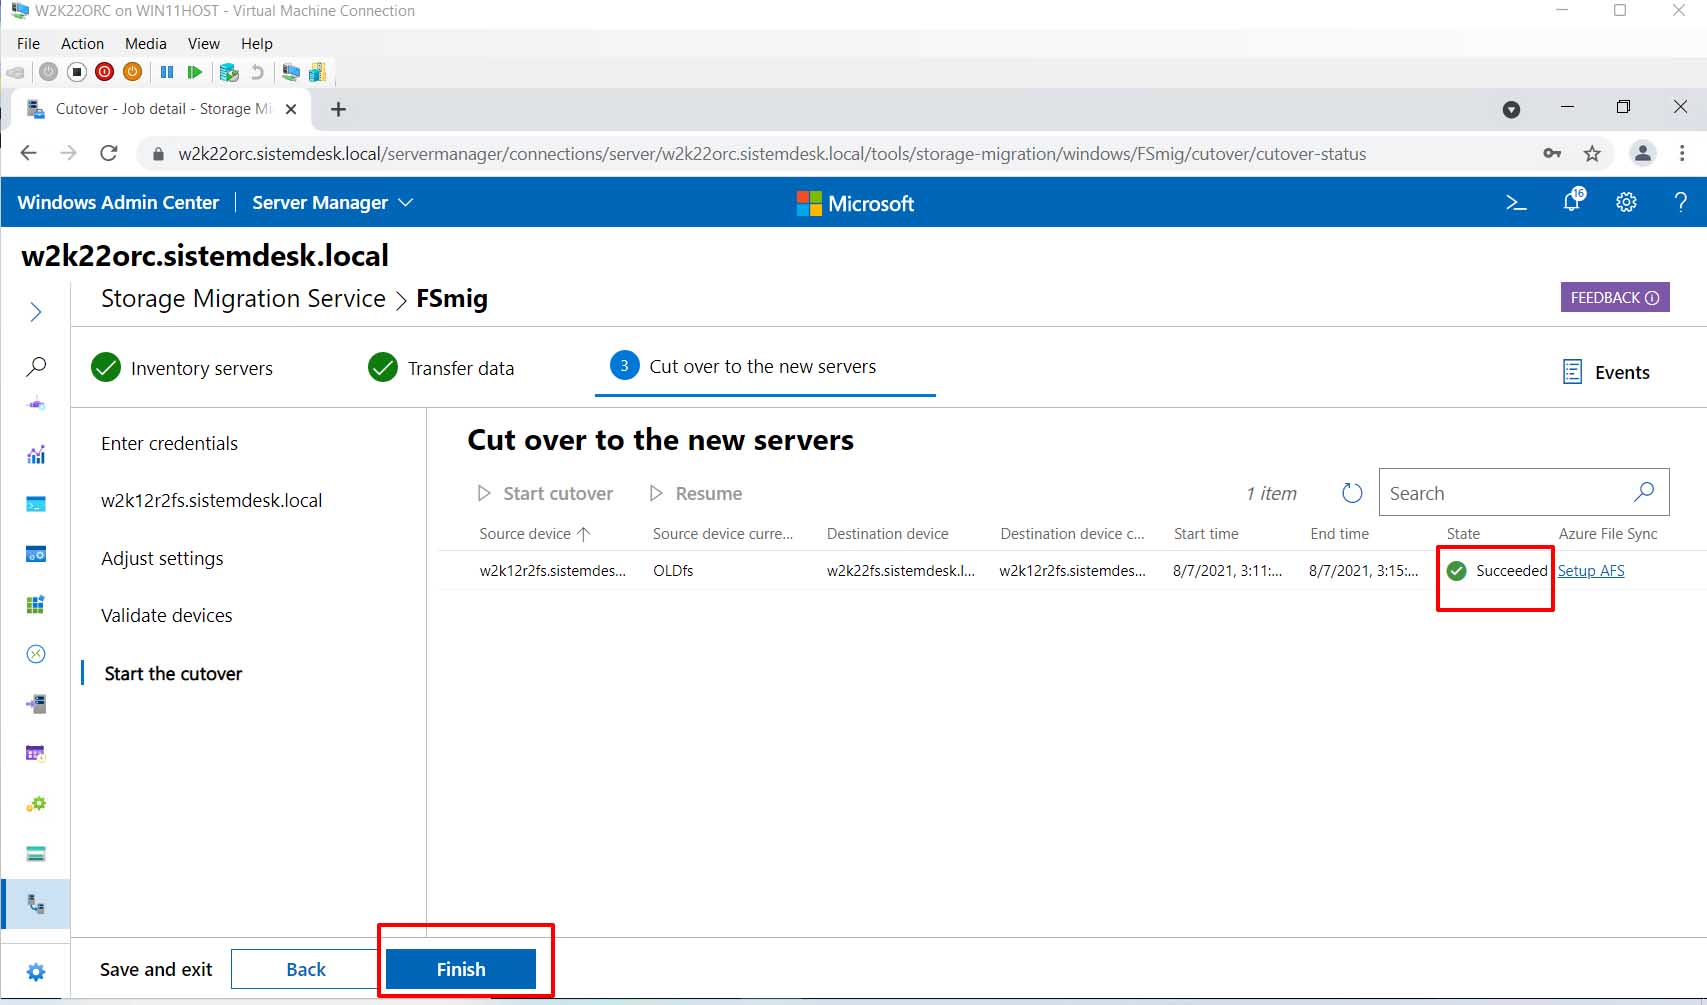1707x1005 pixels.
Task: Click the help question mark icon
Action: tap(1680, 202)
